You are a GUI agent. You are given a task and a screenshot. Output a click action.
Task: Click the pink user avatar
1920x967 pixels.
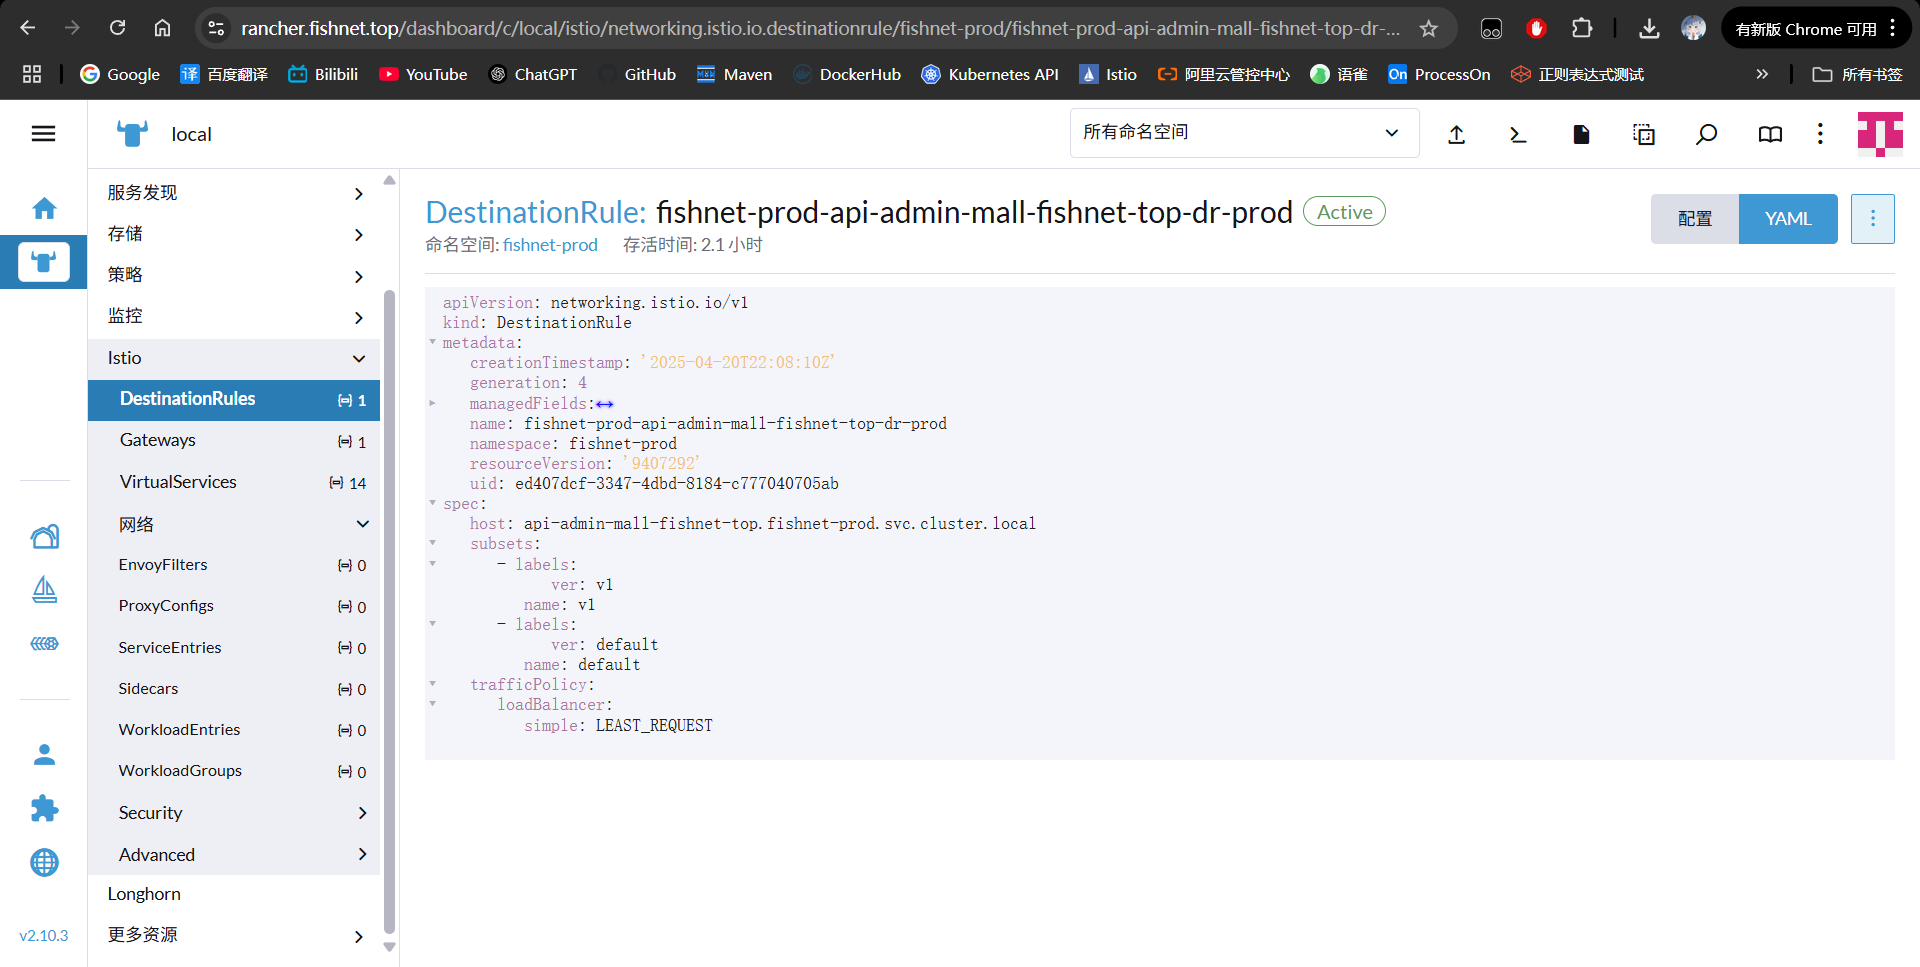(x=1880, y=134)
